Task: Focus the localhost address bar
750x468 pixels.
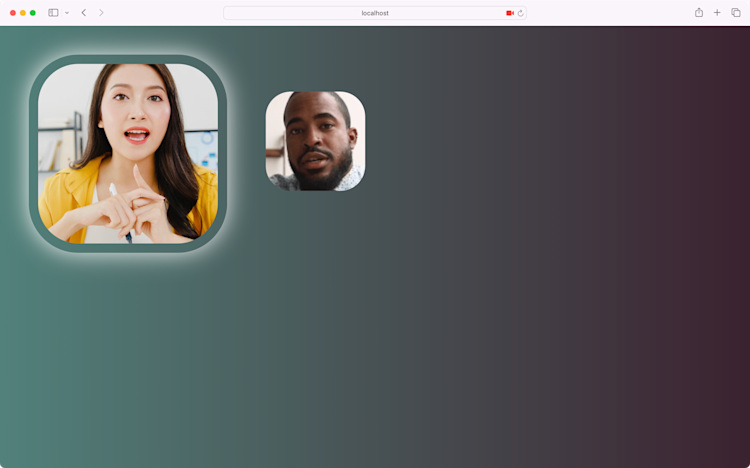Action: pos(375,13)
